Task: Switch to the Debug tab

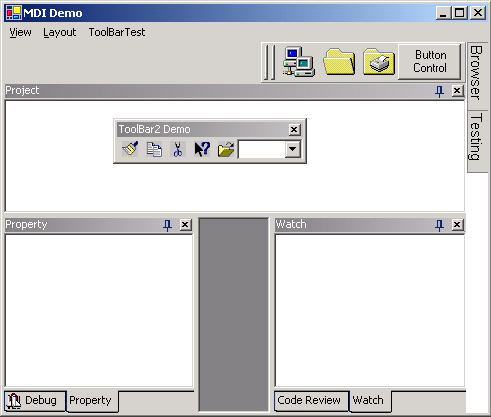Action: point(35,401)
